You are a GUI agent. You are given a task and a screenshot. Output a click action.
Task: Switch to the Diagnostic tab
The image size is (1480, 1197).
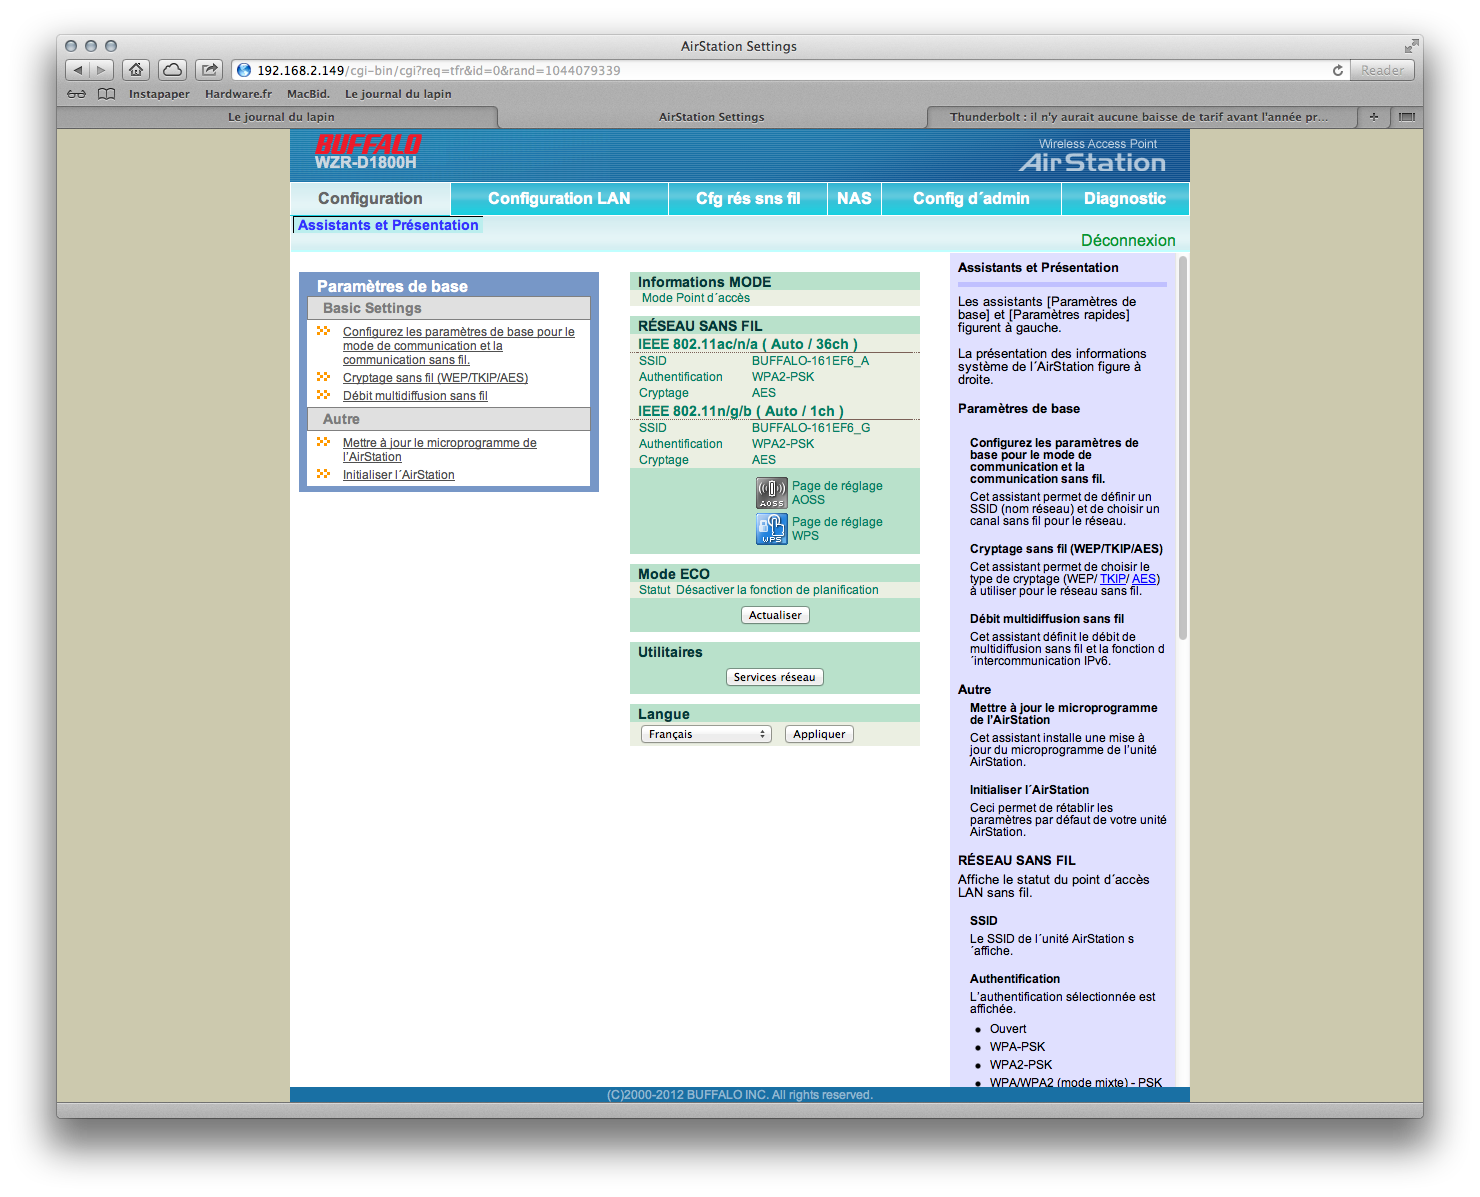[x=1124, y=198]
